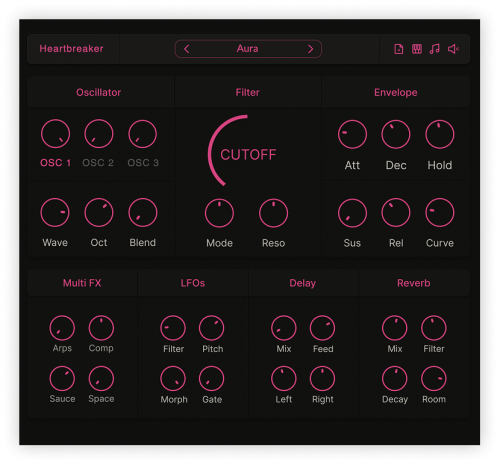
Task: Click the LFOs section header
Action: click(x=193, y=283)
